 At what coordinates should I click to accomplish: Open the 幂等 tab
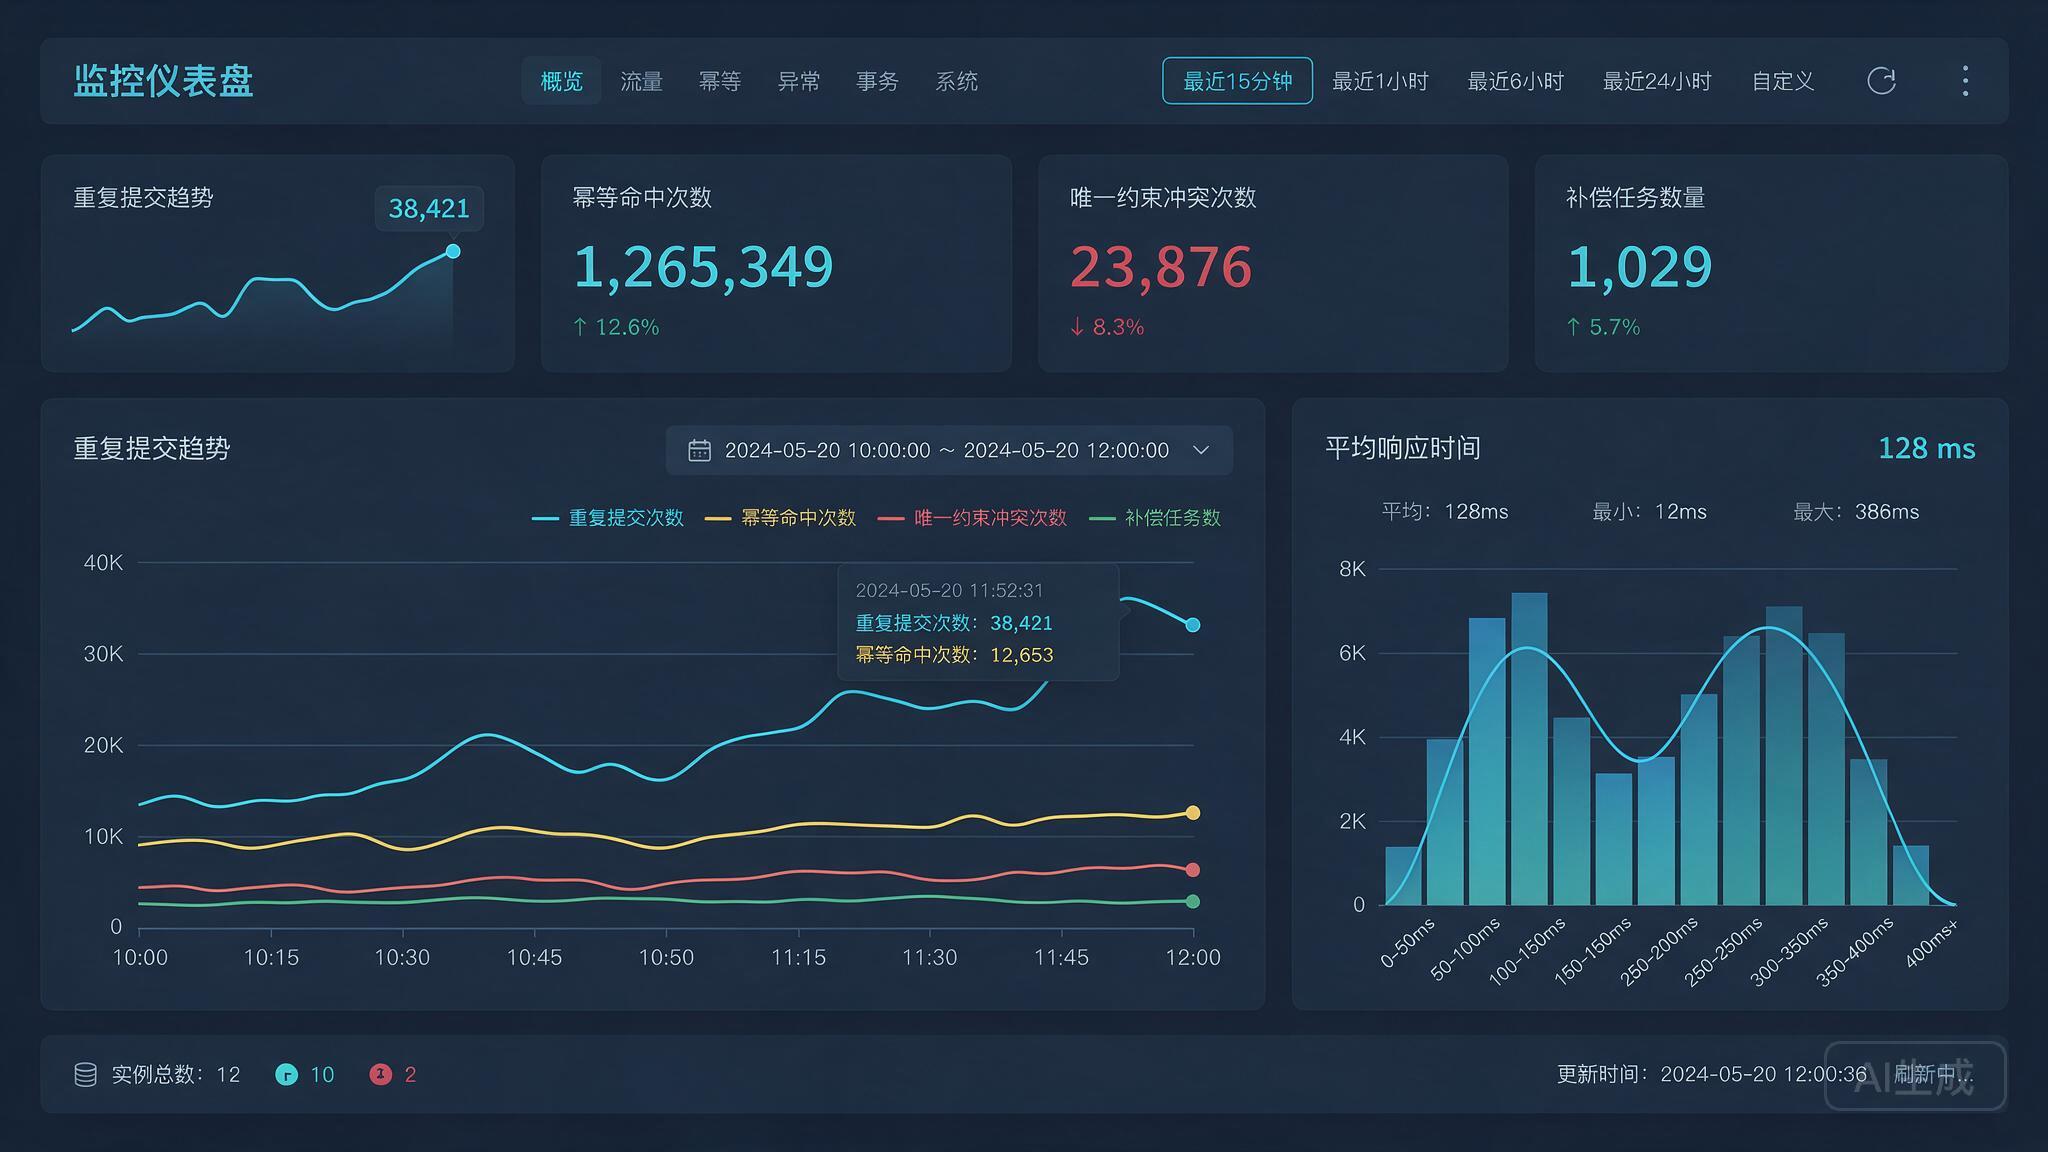click(x=720, y=81)
